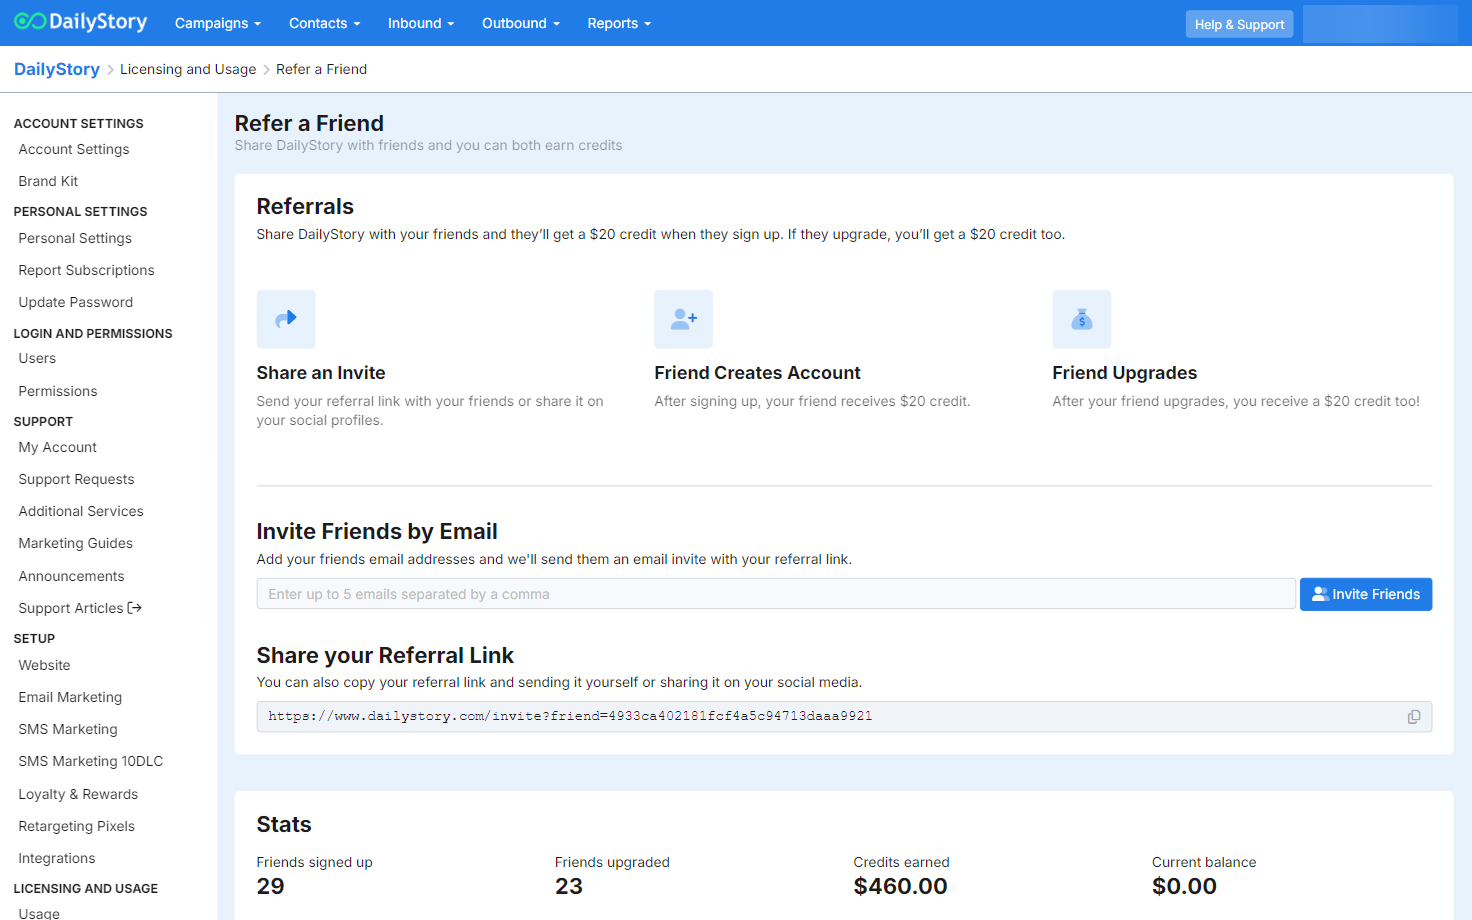
Task: Click the Share an Invite arrow icon
Action: (286, 319)
